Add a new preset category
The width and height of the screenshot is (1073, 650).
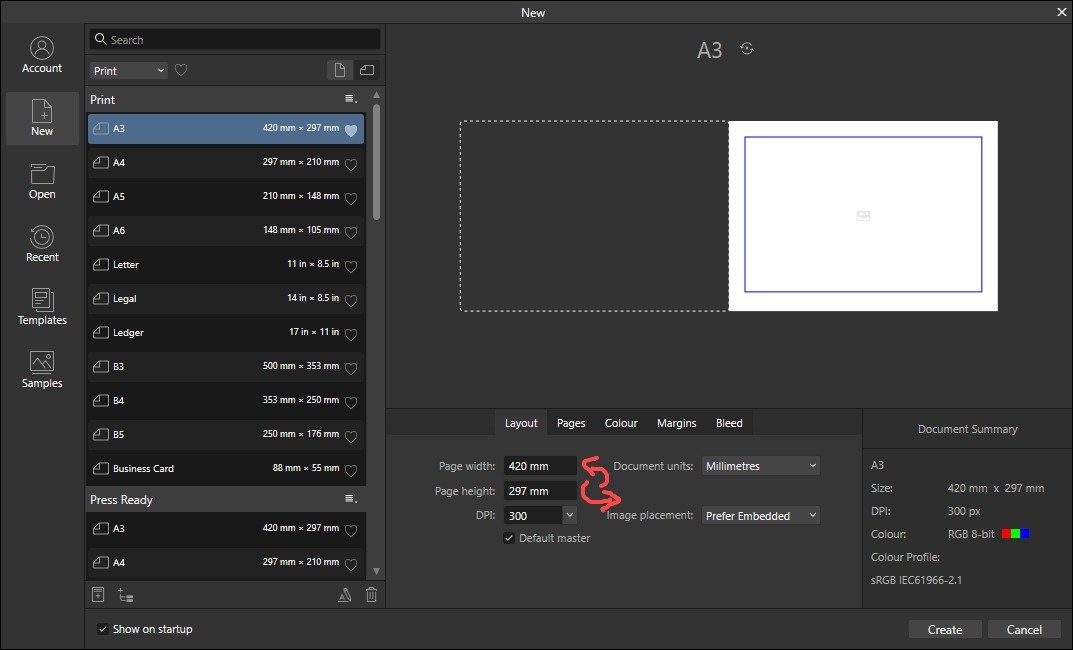[123, 594]
